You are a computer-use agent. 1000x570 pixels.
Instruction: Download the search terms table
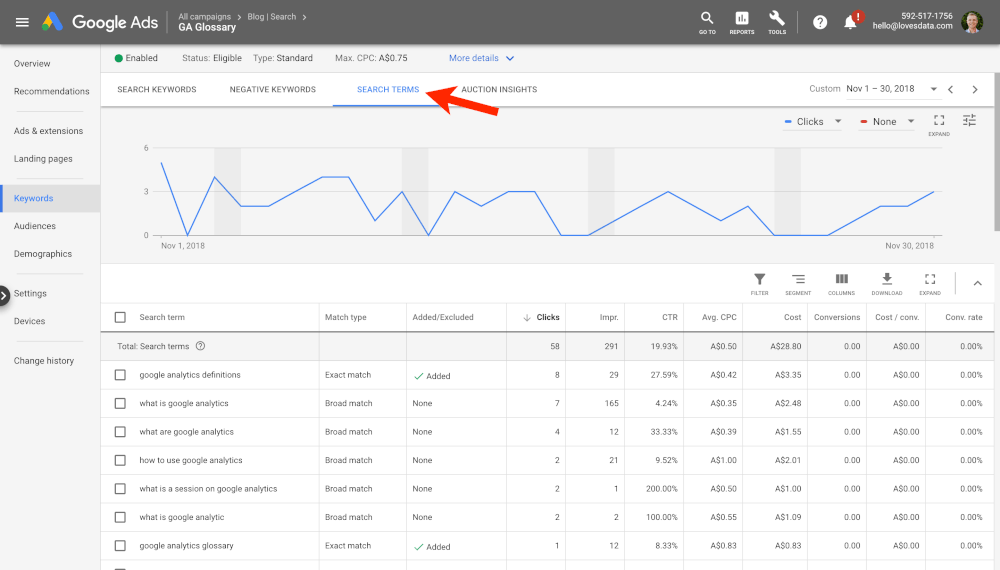[x=886, y=284]
